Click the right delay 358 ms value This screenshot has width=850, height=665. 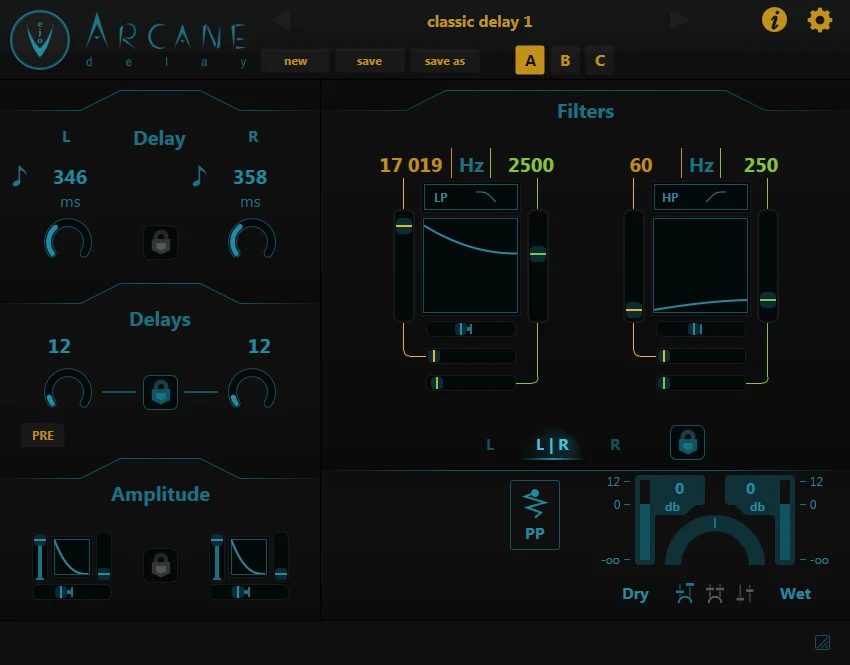[250, 177]
